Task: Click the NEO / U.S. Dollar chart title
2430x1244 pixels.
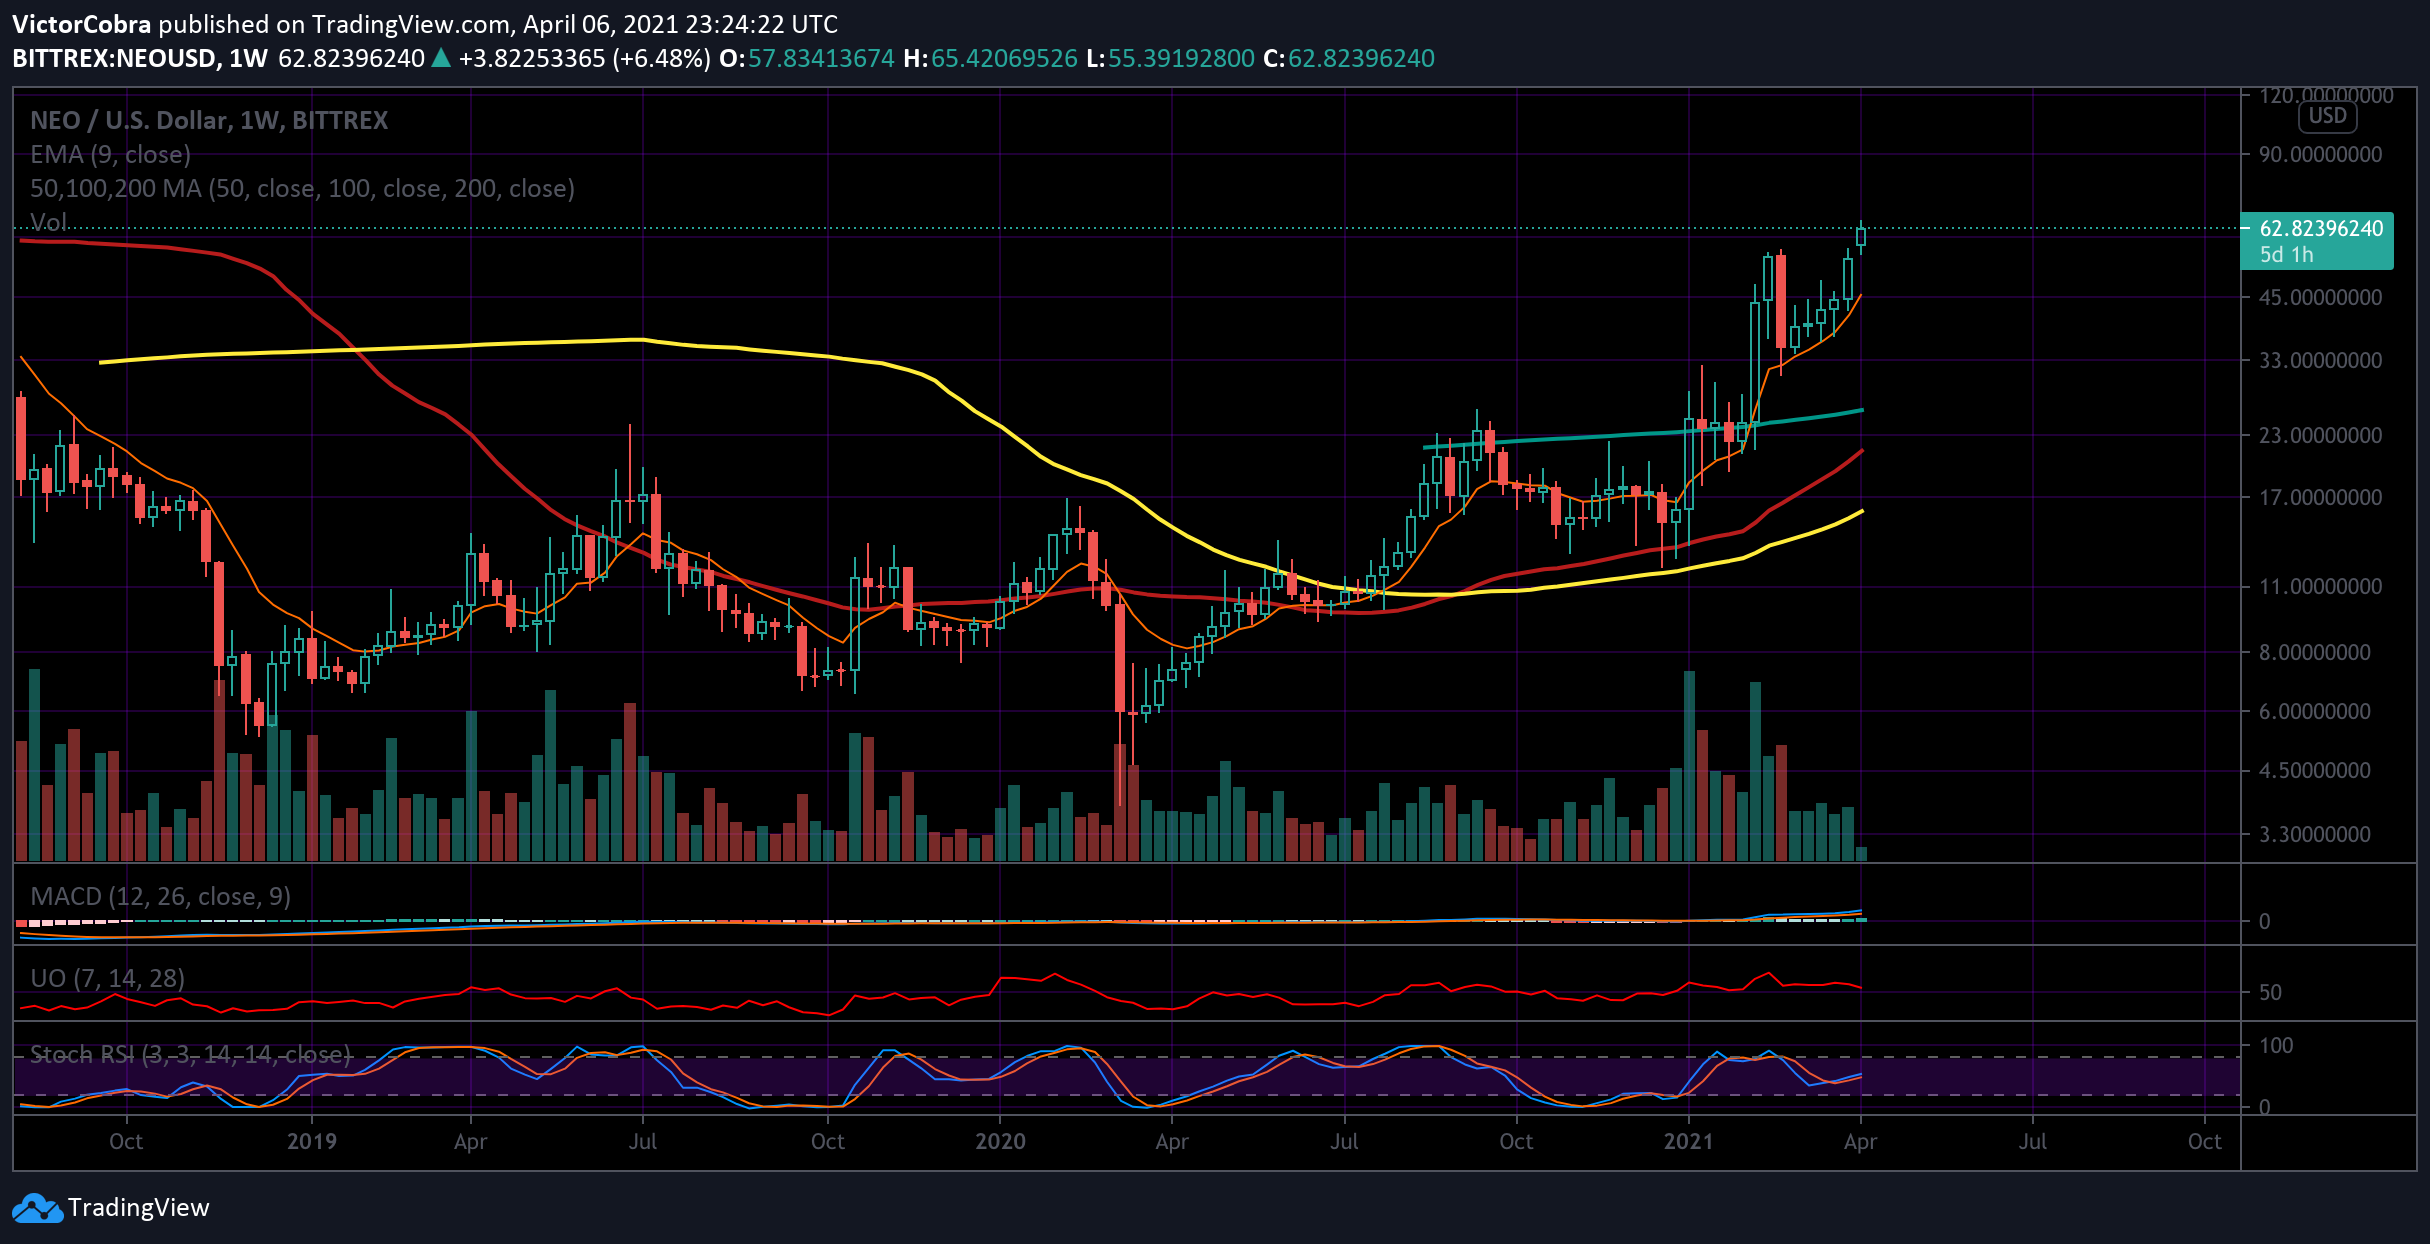Action: (209, 120)
